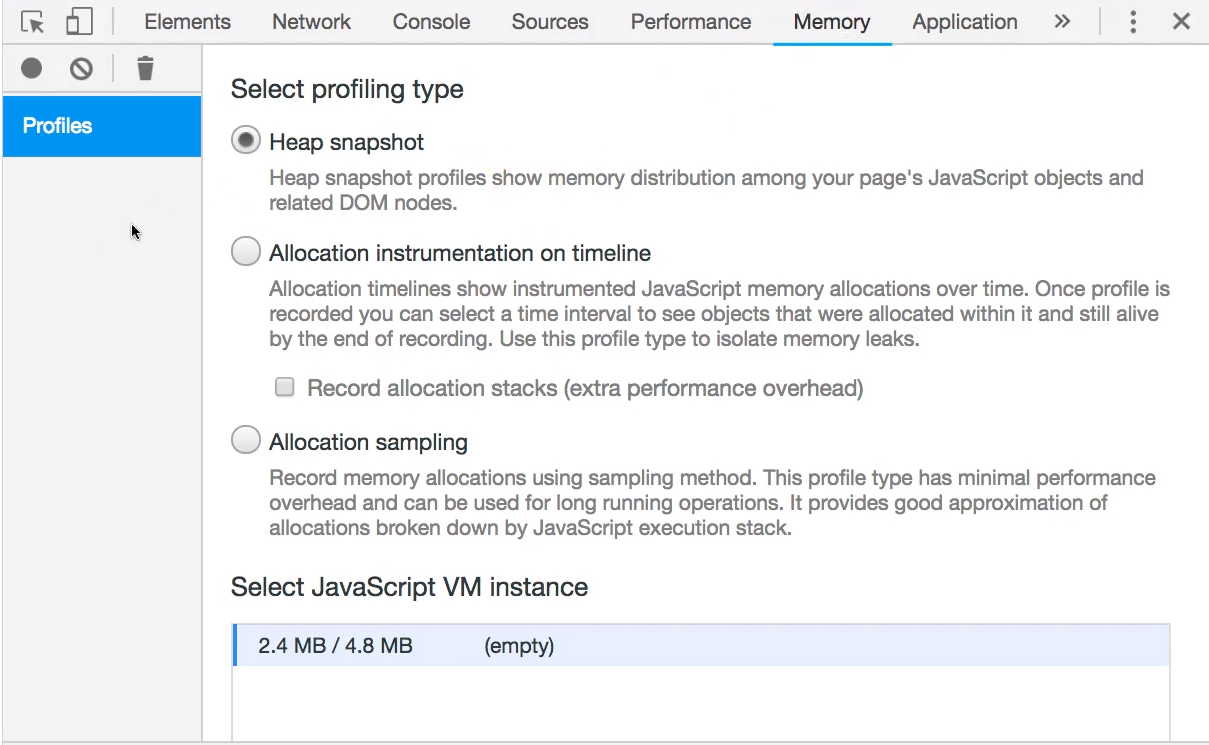Select the Allocation sampling radio button
1209x745 pixels.
(246, 441)
